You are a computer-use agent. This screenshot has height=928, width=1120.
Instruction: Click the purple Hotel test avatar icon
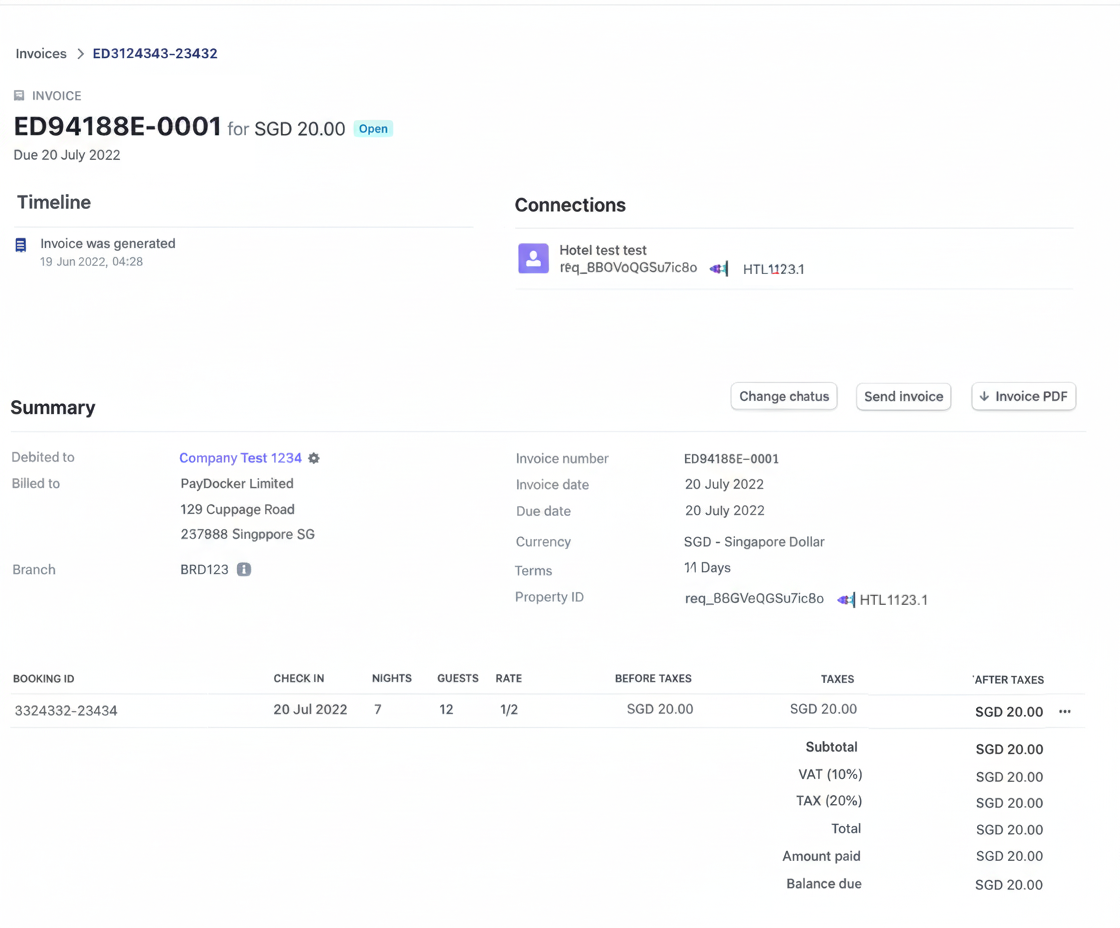pos(533,258)
